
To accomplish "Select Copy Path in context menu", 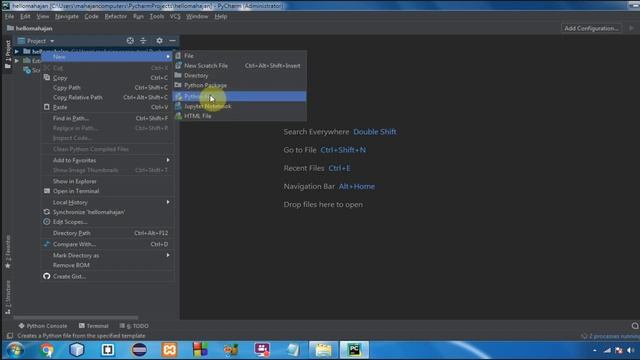I will pos(108,87).
